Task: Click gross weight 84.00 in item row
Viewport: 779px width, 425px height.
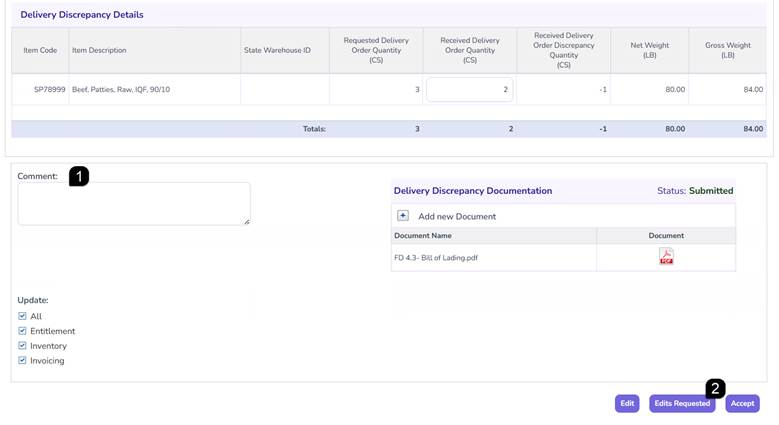Action: click(753, 89)
